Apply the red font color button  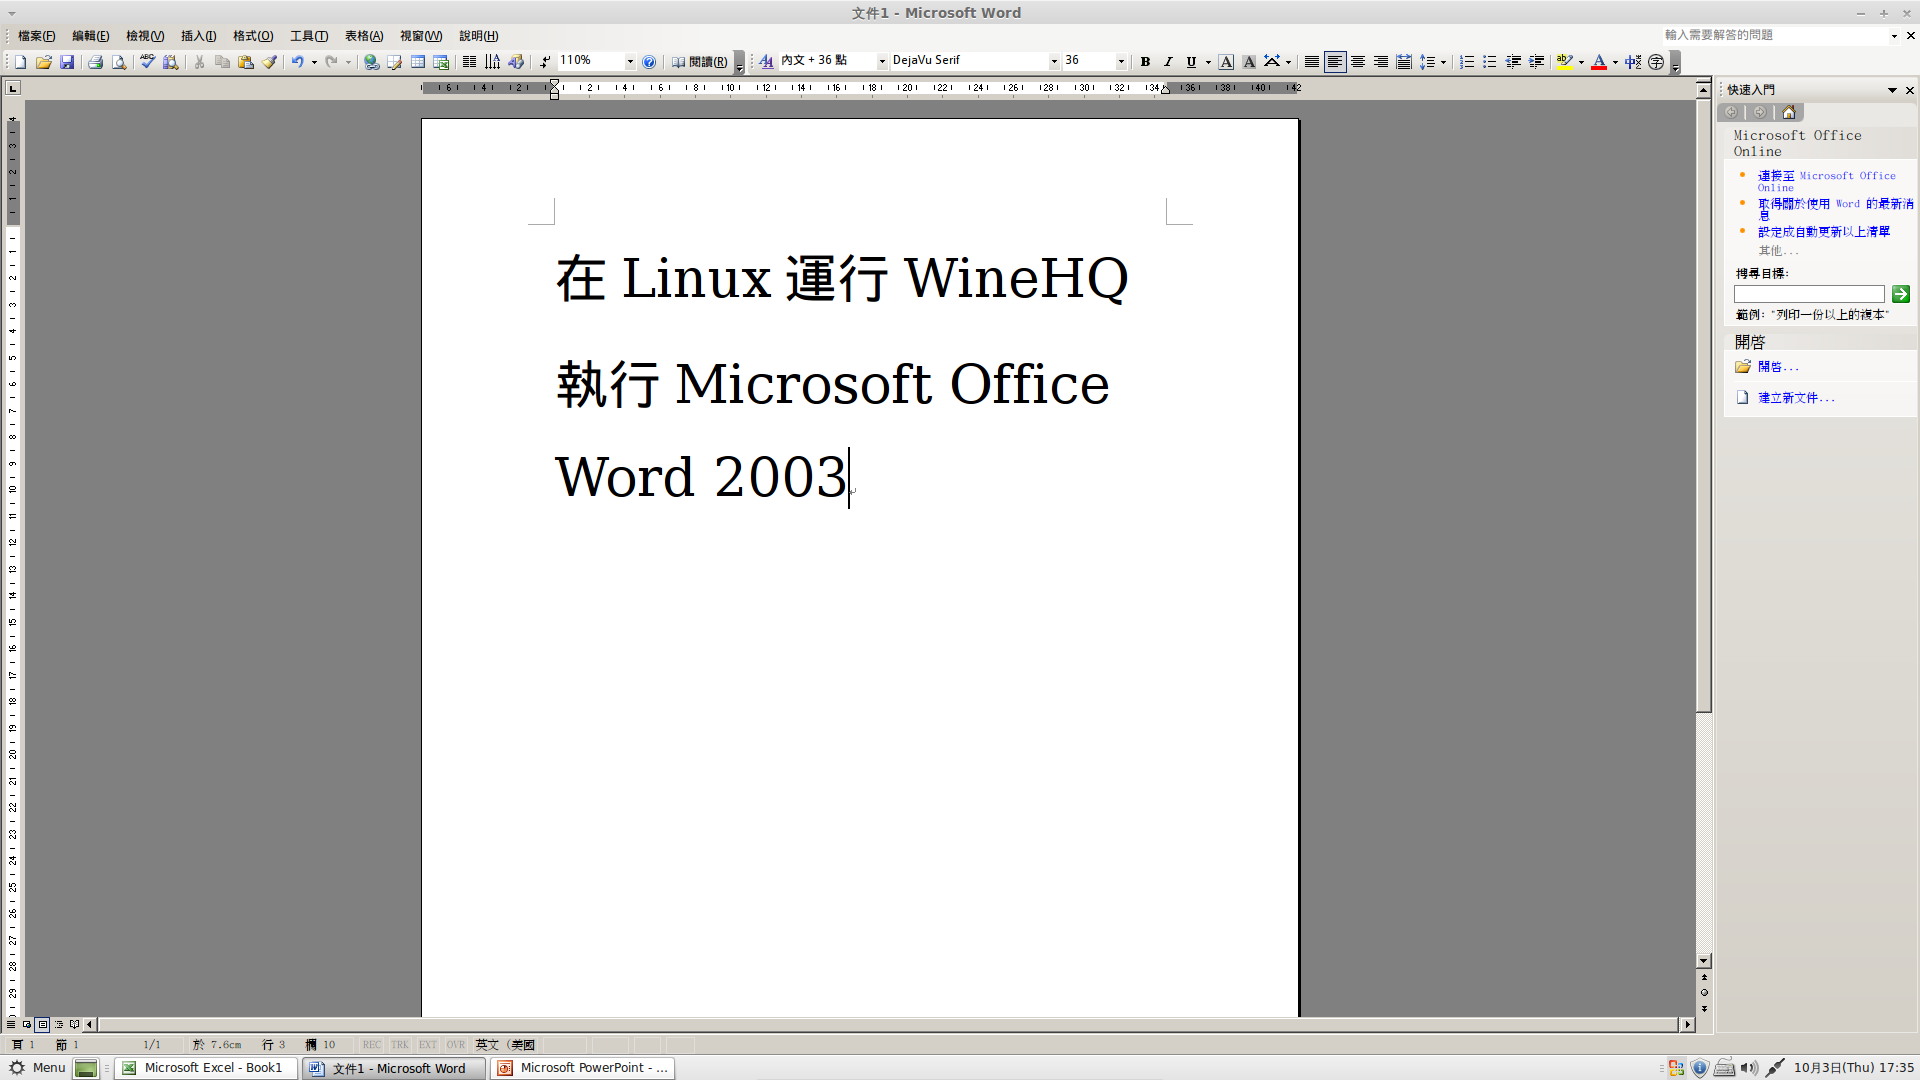click(1599, 62)
